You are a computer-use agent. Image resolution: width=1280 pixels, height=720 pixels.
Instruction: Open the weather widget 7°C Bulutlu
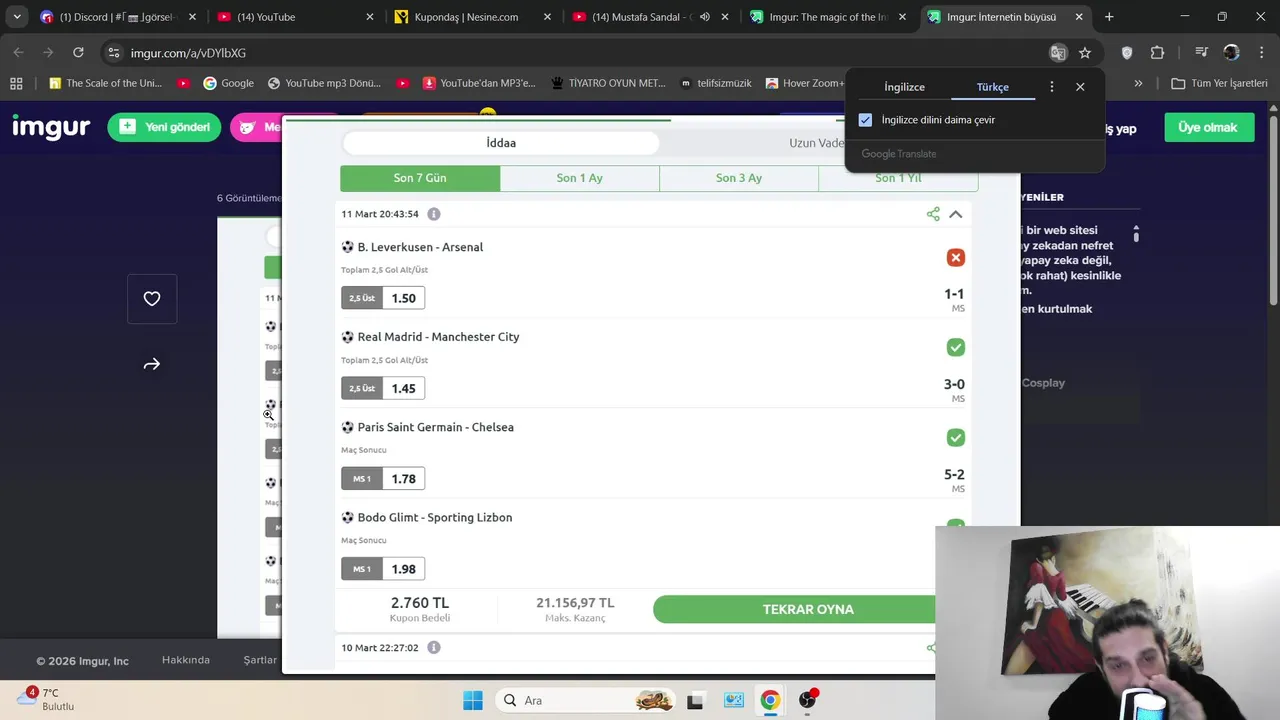[x=46, y=699]
